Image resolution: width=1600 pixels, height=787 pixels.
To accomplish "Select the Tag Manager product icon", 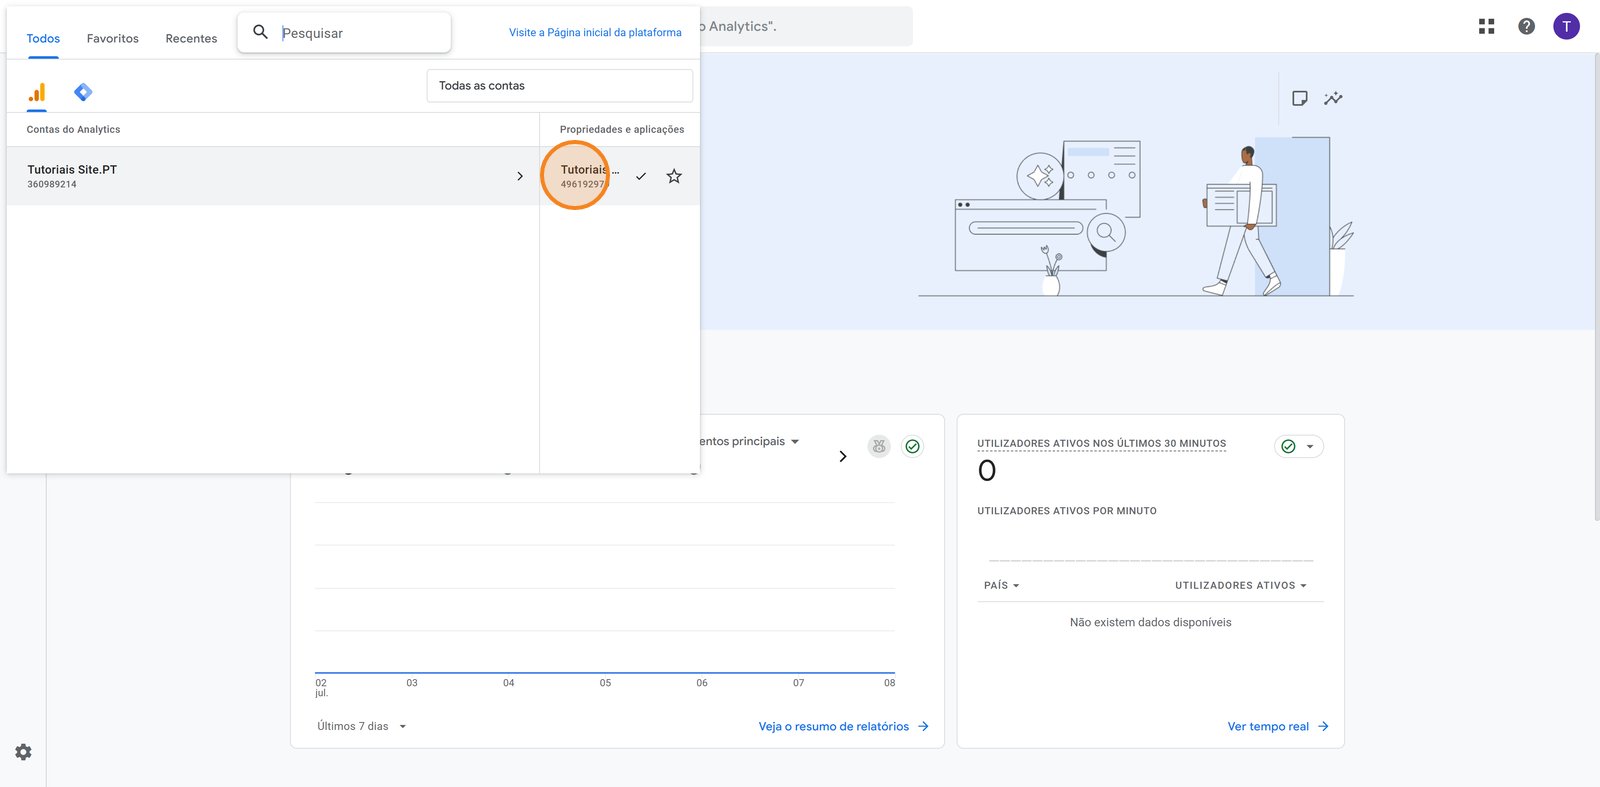I will tap(83, 93).
